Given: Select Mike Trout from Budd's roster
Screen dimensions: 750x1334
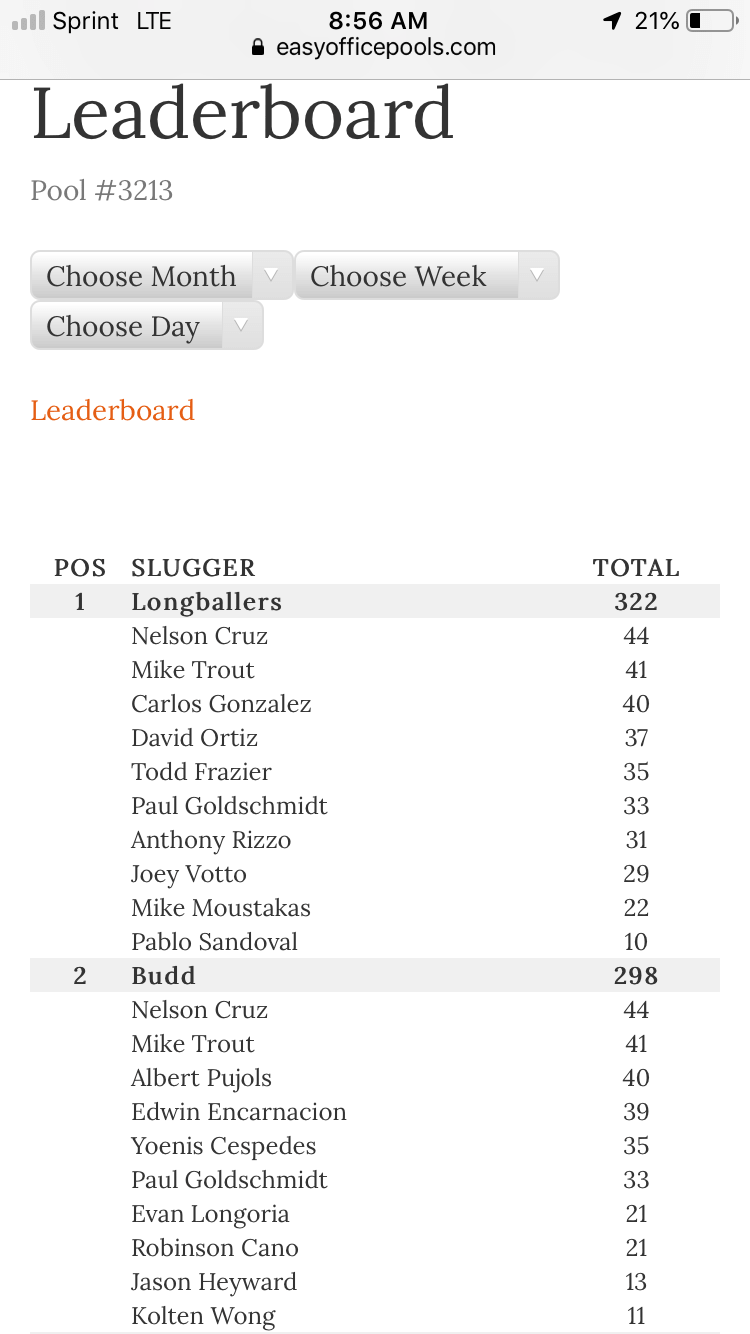Looking at the screenshot, I should point(192,1043).
